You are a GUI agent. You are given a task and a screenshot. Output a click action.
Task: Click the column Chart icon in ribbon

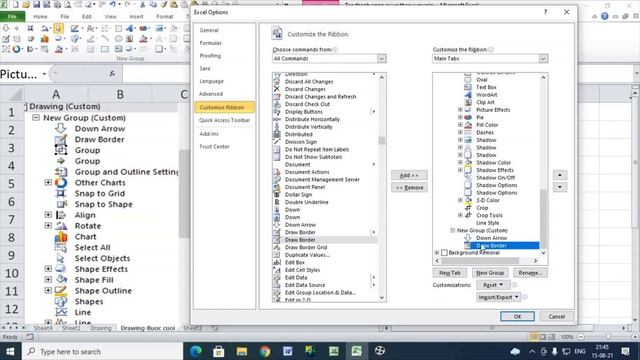pos(44,39)
